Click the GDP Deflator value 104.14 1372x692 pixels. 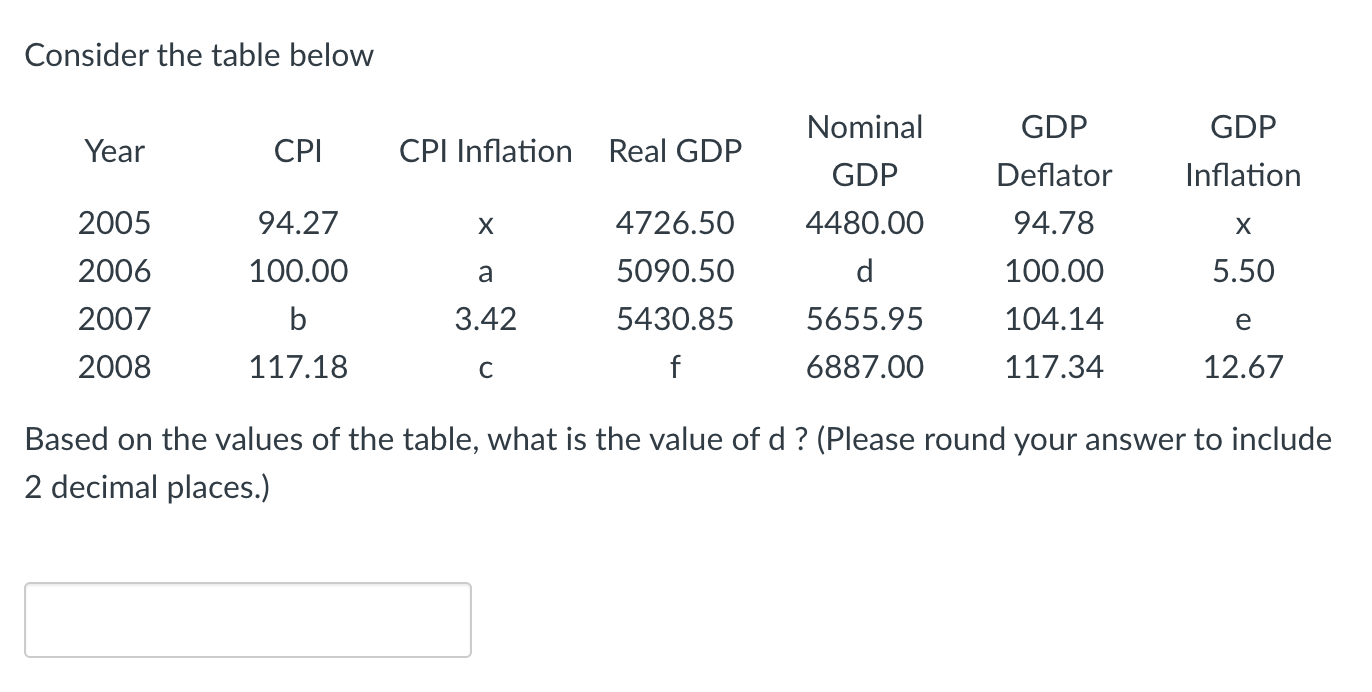tap(1054, 319)
